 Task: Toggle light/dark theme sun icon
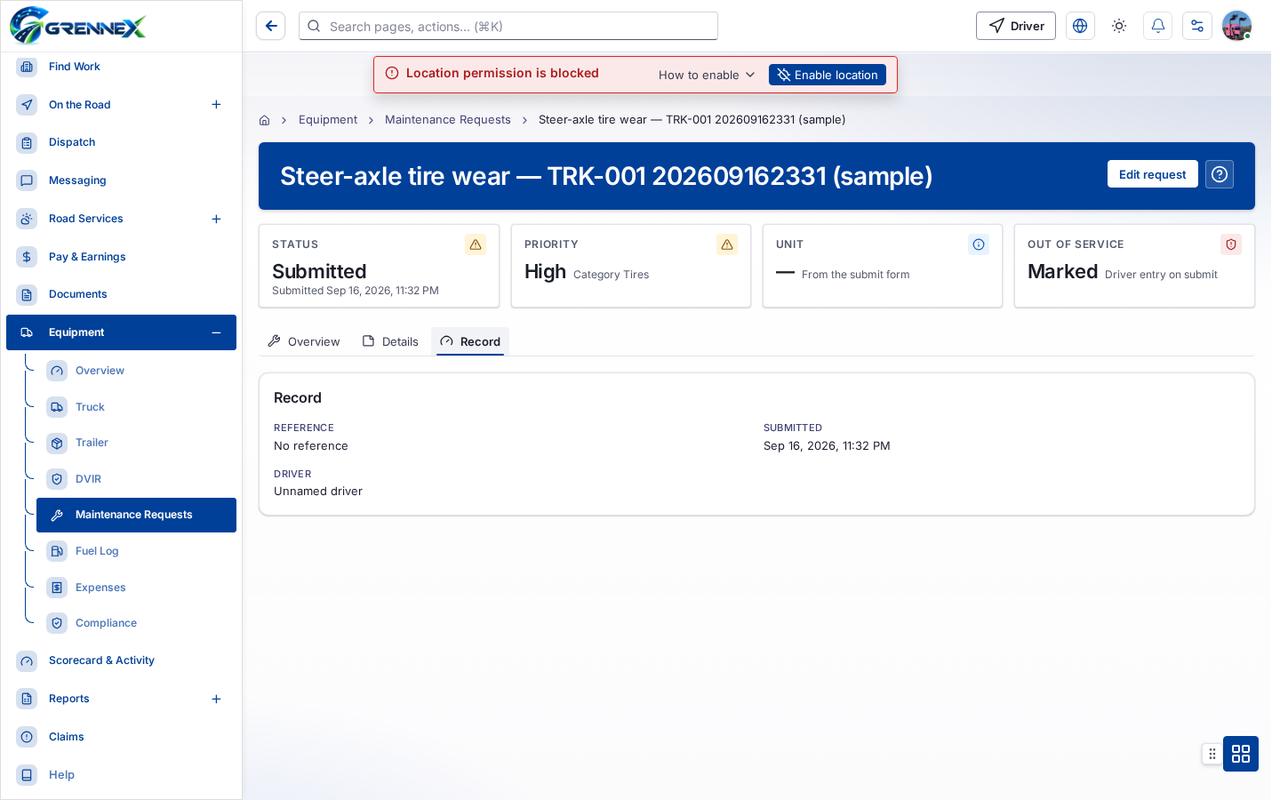[x=1119, y=26]
